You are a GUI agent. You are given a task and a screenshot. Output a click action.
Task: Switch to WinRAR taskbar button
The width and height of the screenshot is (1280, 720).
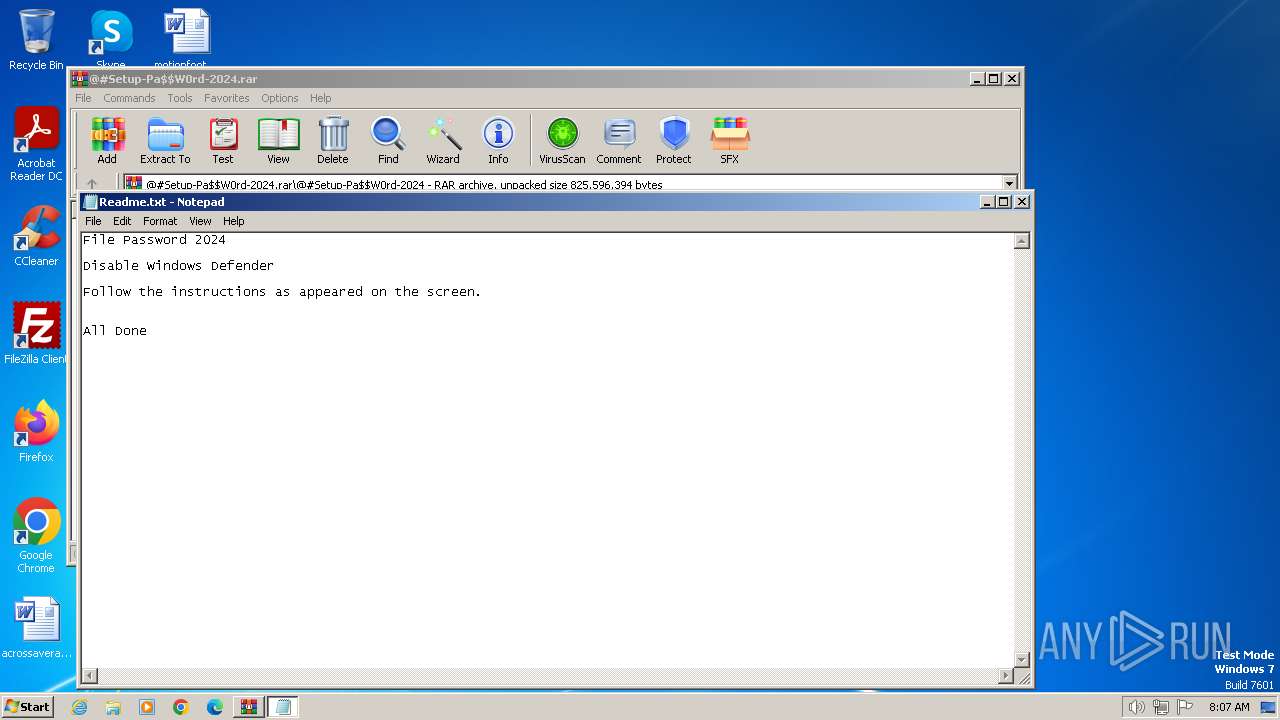point(249,707)
